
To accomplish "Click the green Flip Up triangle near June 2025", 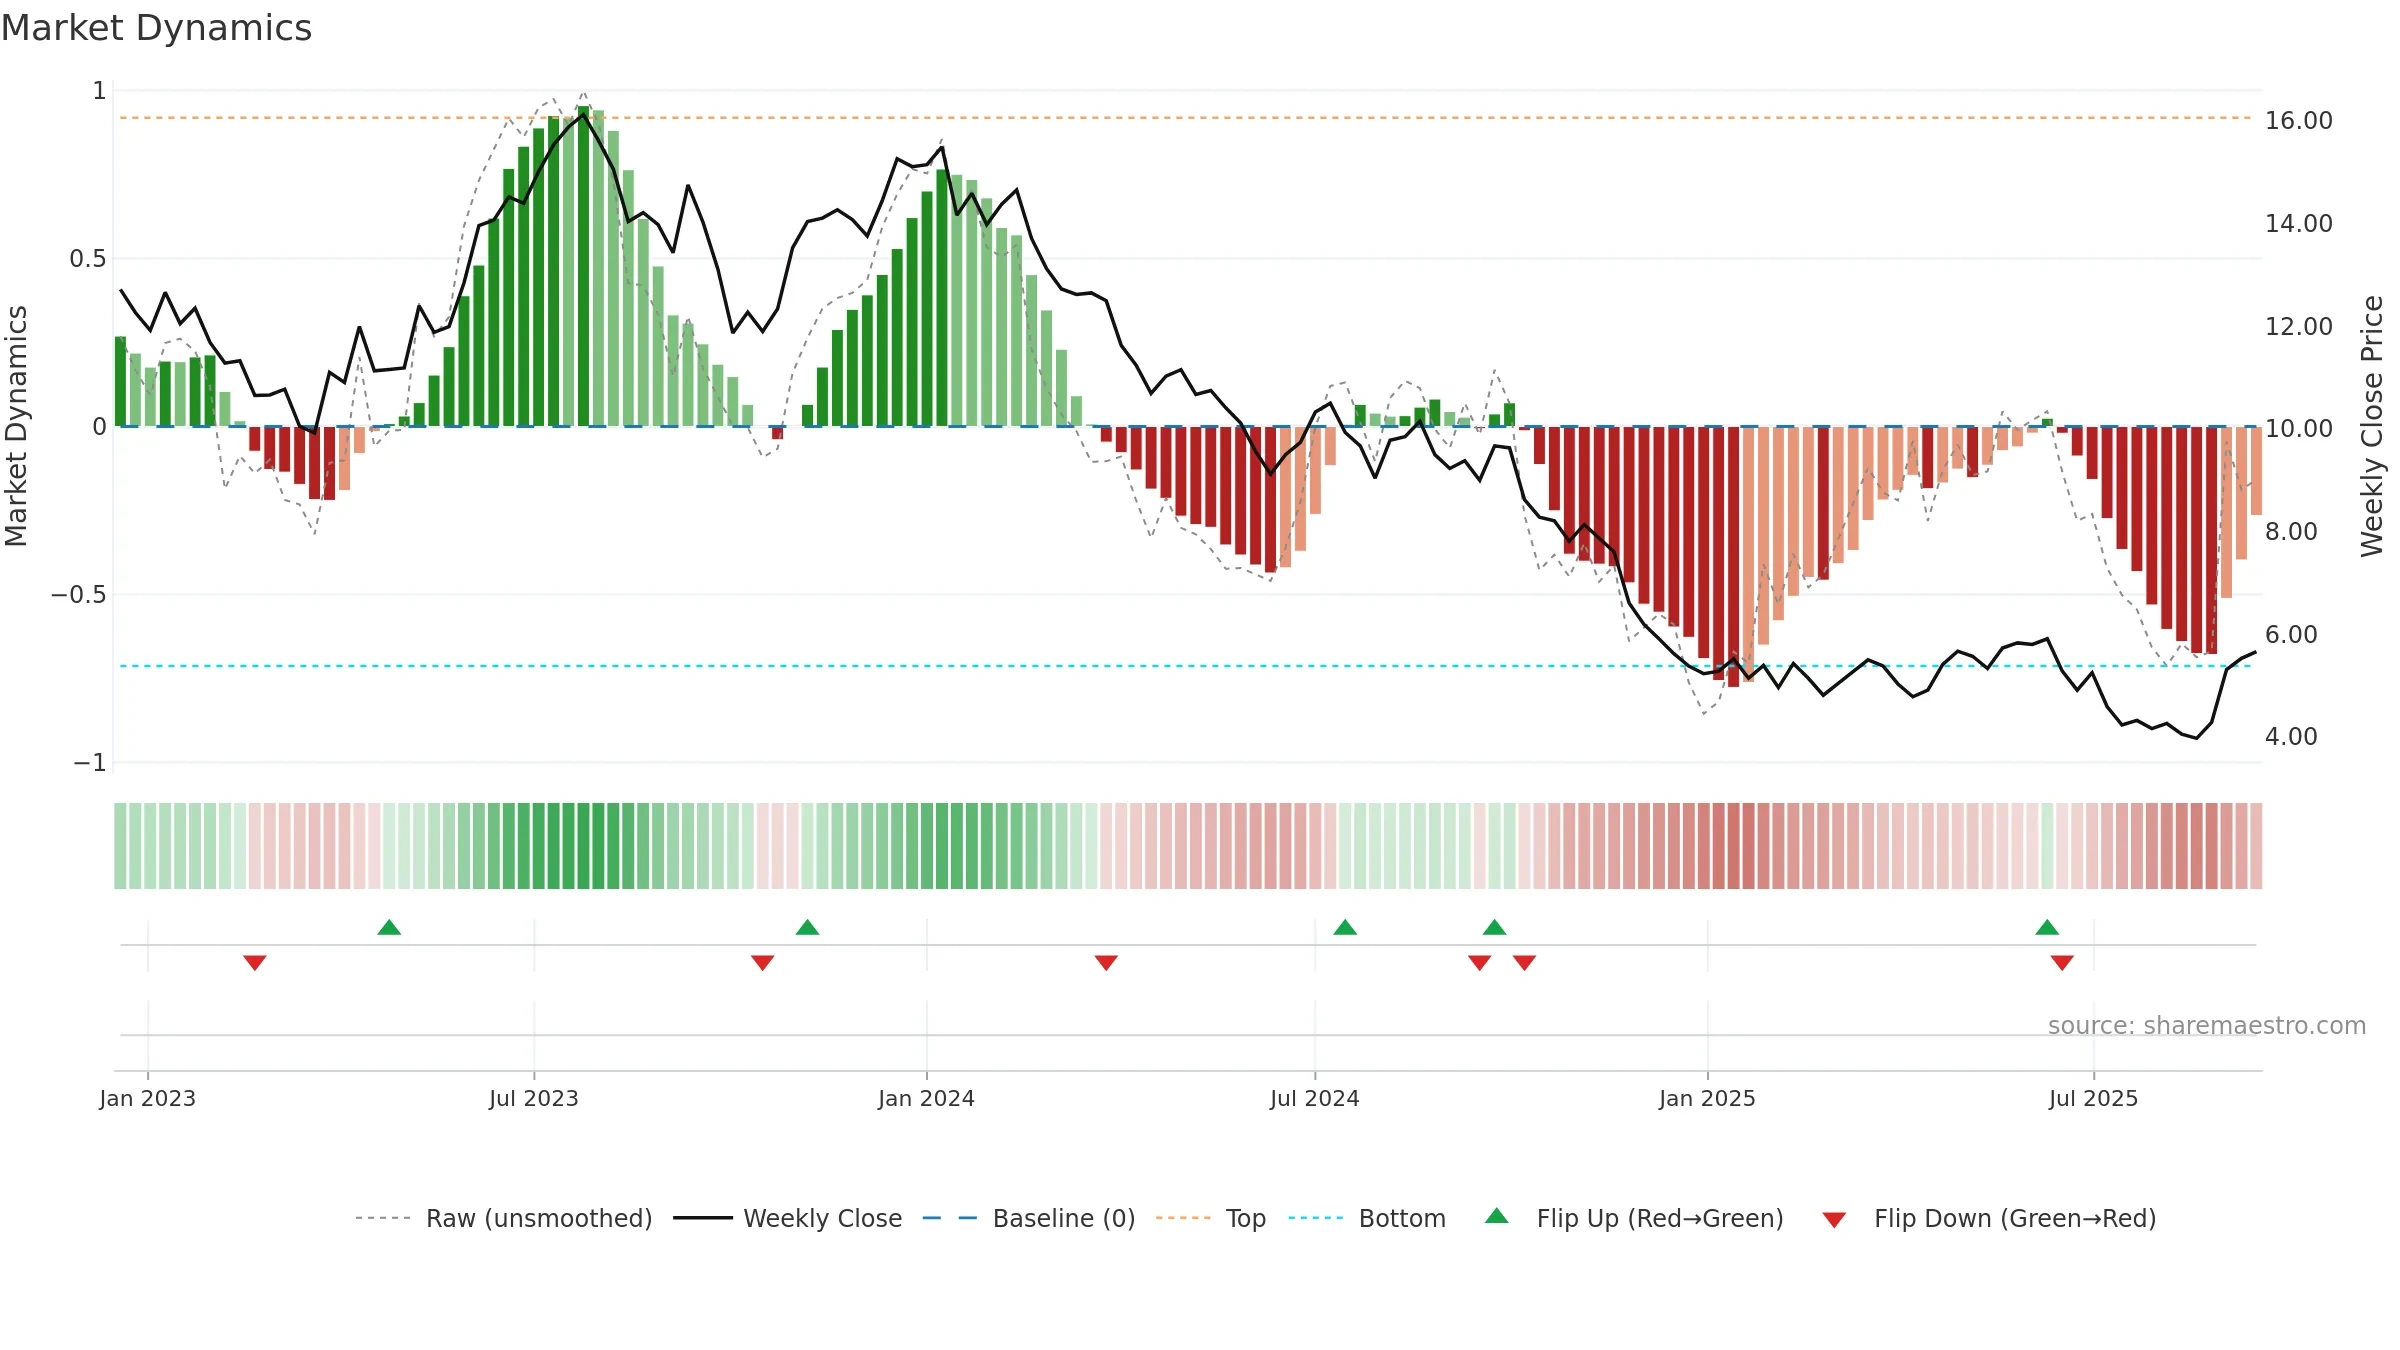I will click(x=2047, y=928).
